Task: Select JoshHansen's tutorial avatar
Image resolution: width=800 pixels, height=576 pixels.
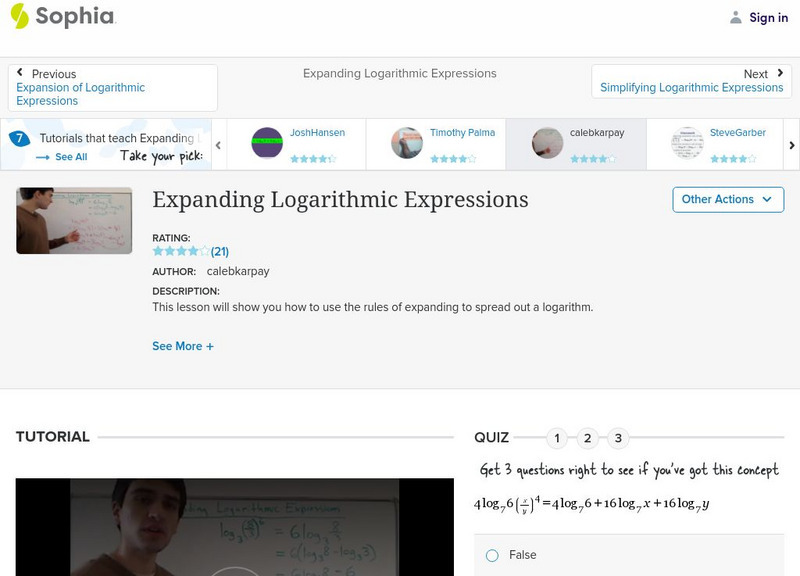Action: tap(266, 140)
